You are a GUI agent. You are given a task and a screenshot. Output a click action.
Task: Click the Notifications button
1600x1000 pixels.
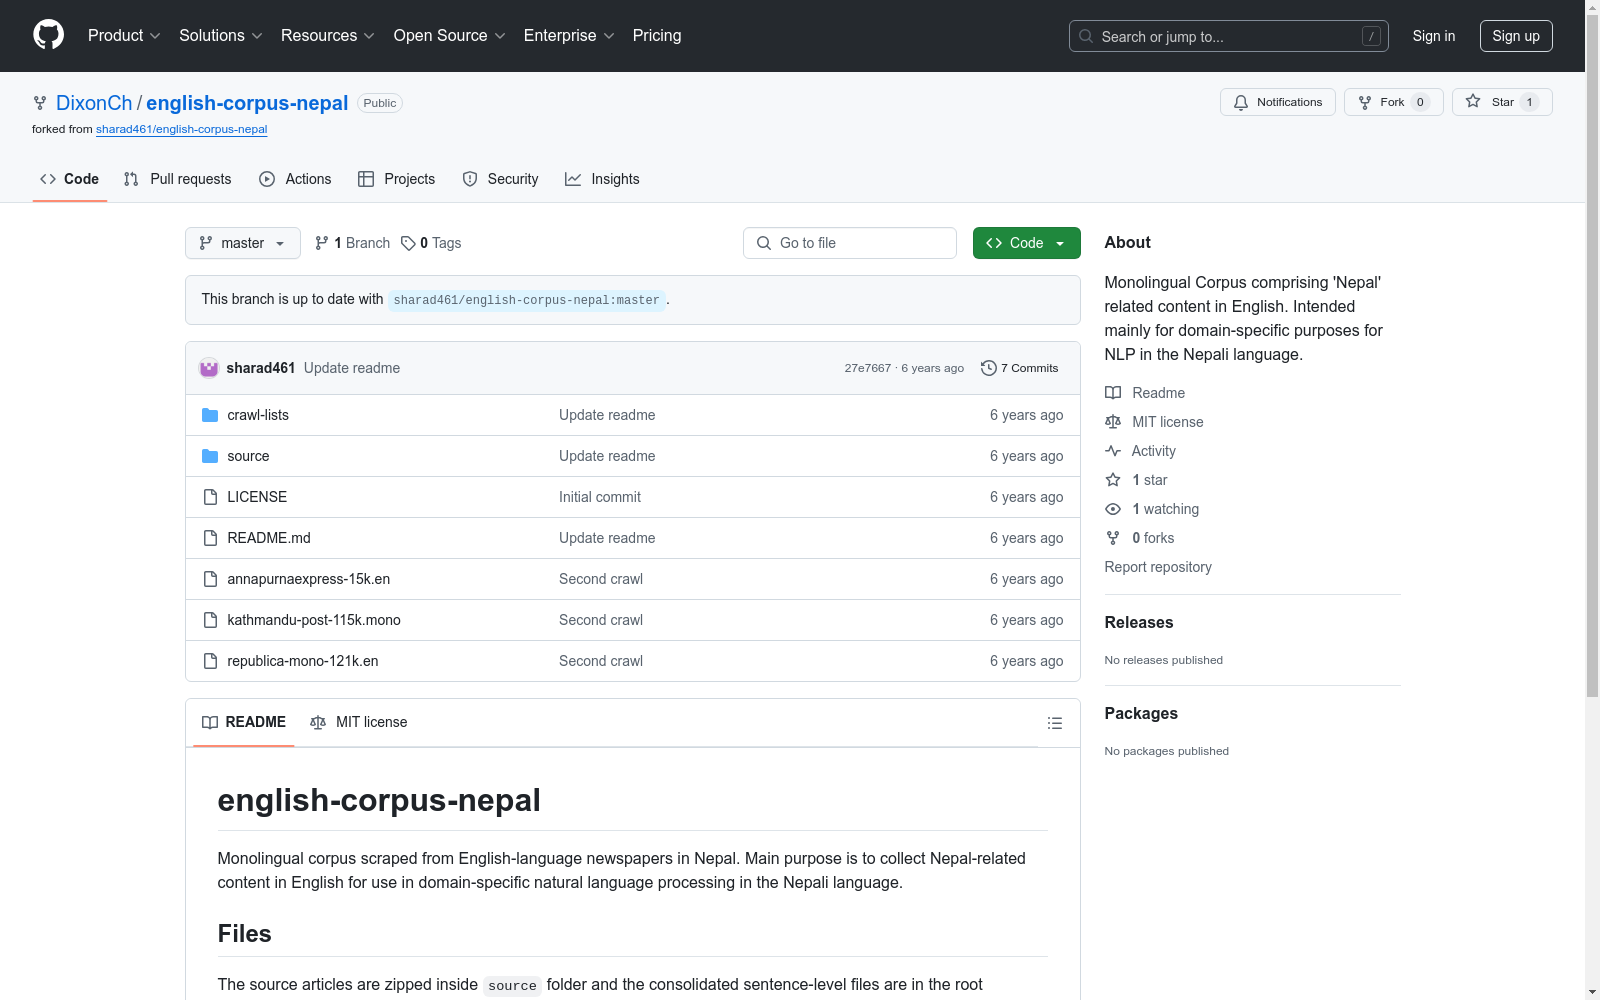pyautogui.click(x=1278, y=102)
